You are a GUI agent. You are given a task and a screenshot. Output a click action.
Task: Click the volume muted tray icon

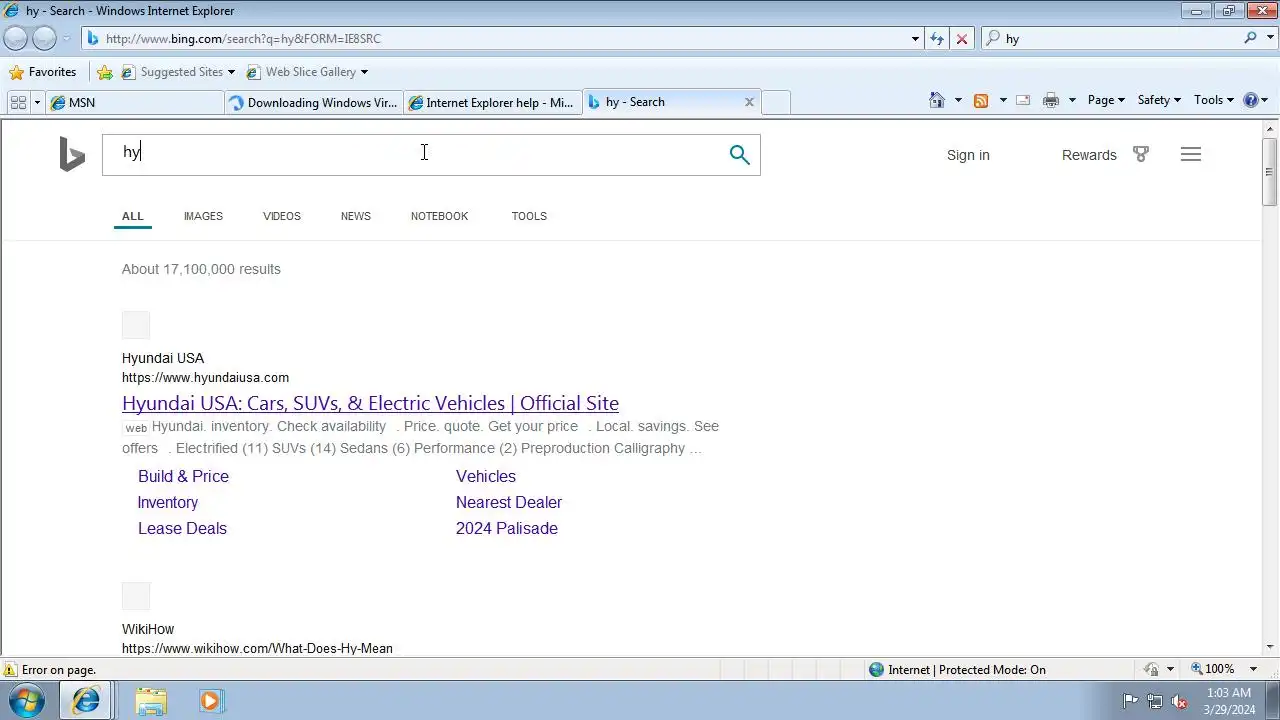point(1179,701)
